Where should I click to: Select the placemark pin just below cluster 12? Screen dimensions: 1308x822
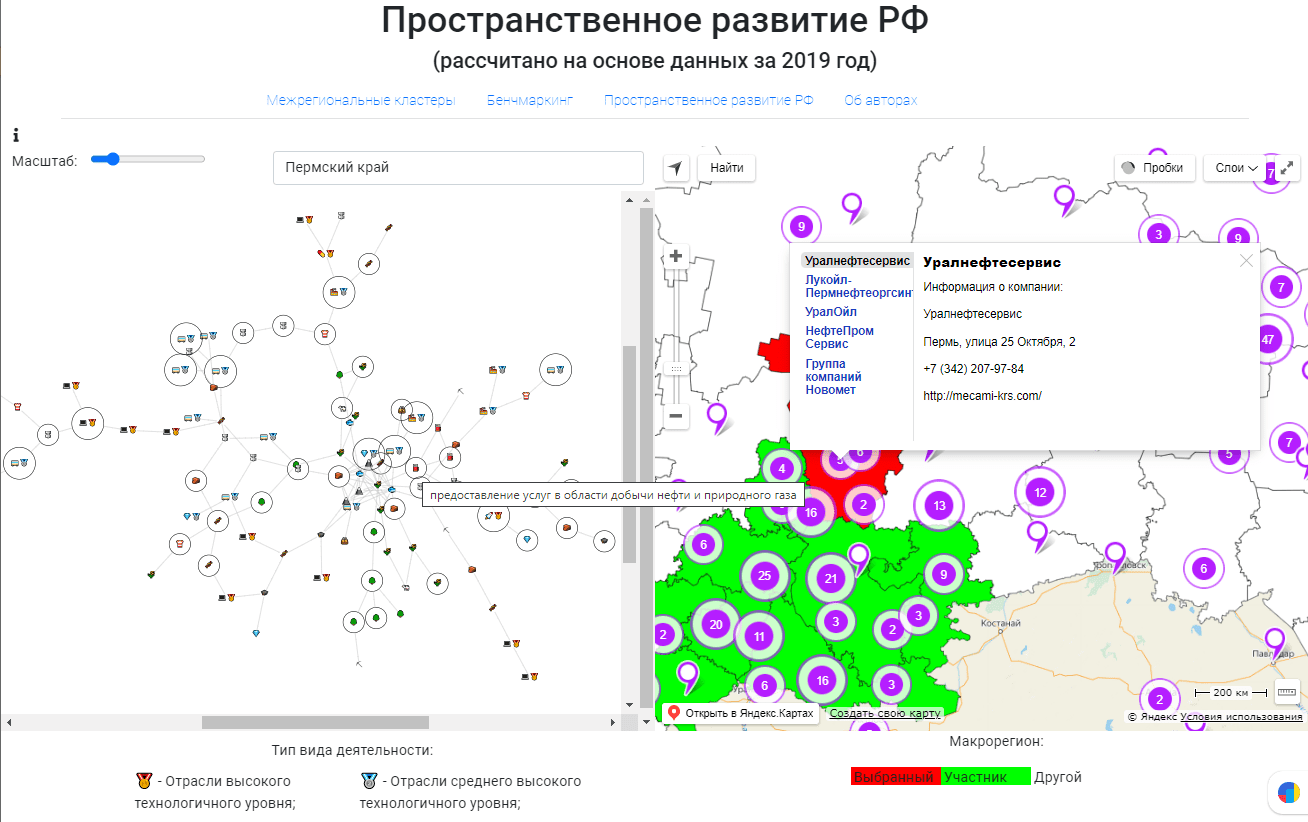tap(1038, 537)
